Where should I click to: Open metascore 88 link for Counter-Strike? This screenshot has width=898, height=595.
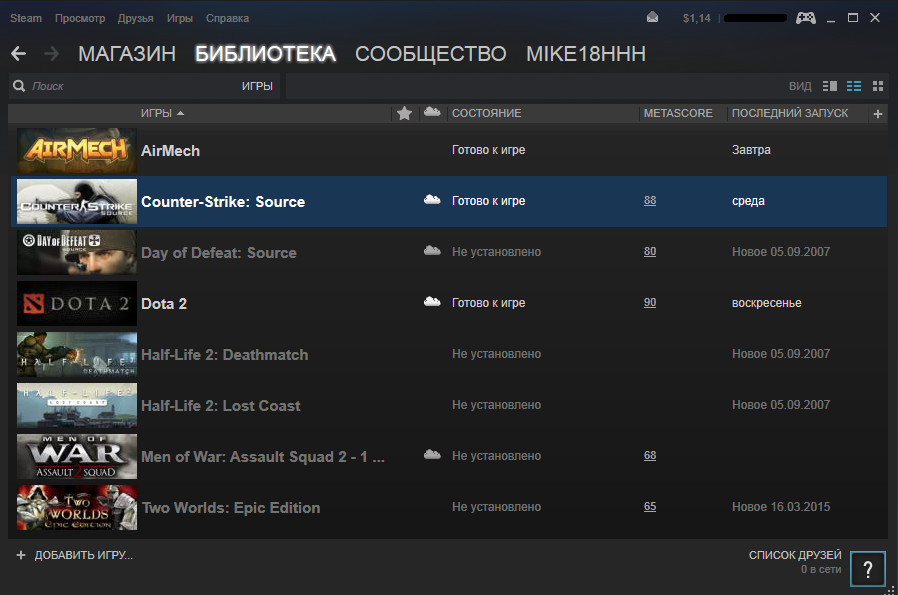pyautogui.click(x=650, y=200)
